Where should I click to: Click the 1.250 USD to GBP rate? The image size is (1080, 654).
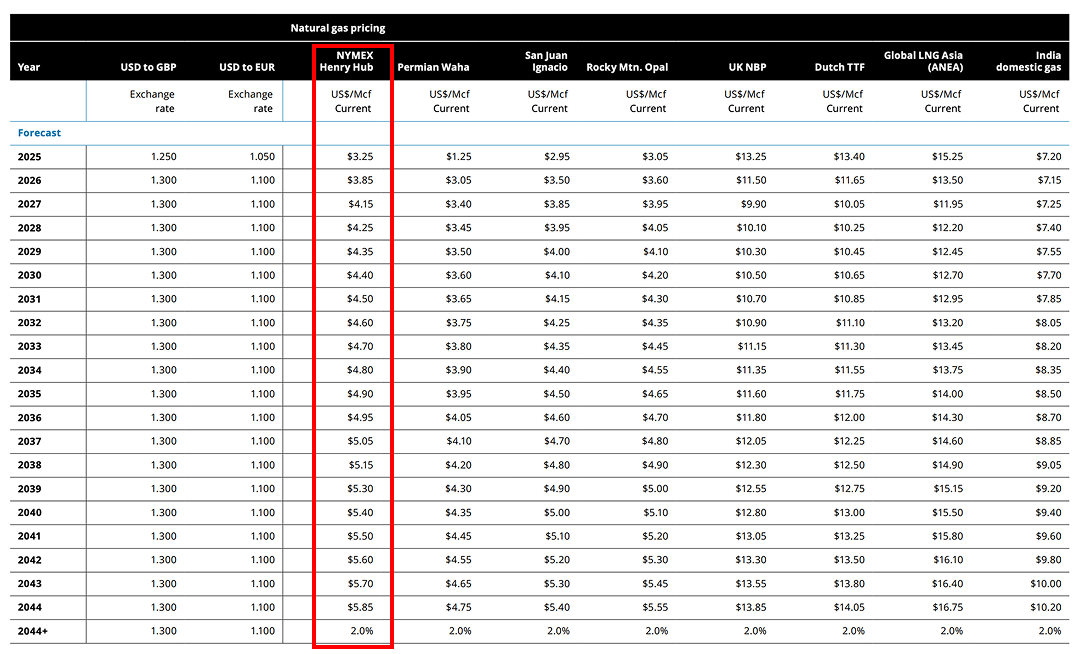tap(163, 157)
